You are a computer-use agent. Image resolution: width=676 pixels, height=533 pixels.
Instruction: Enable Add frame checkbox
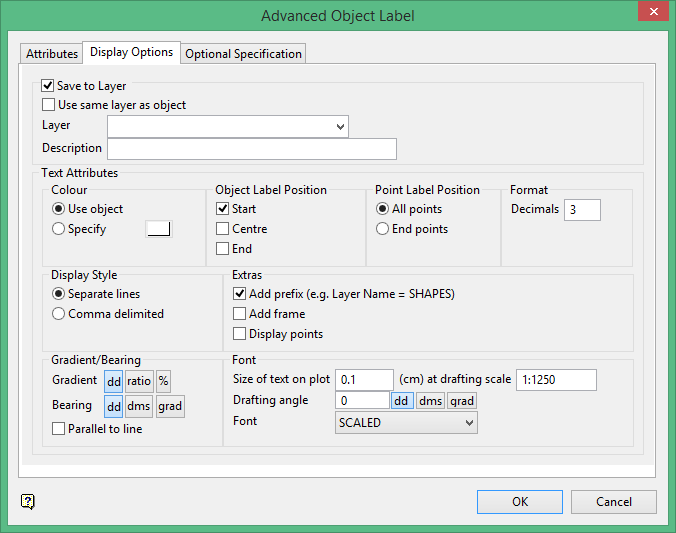239,314
